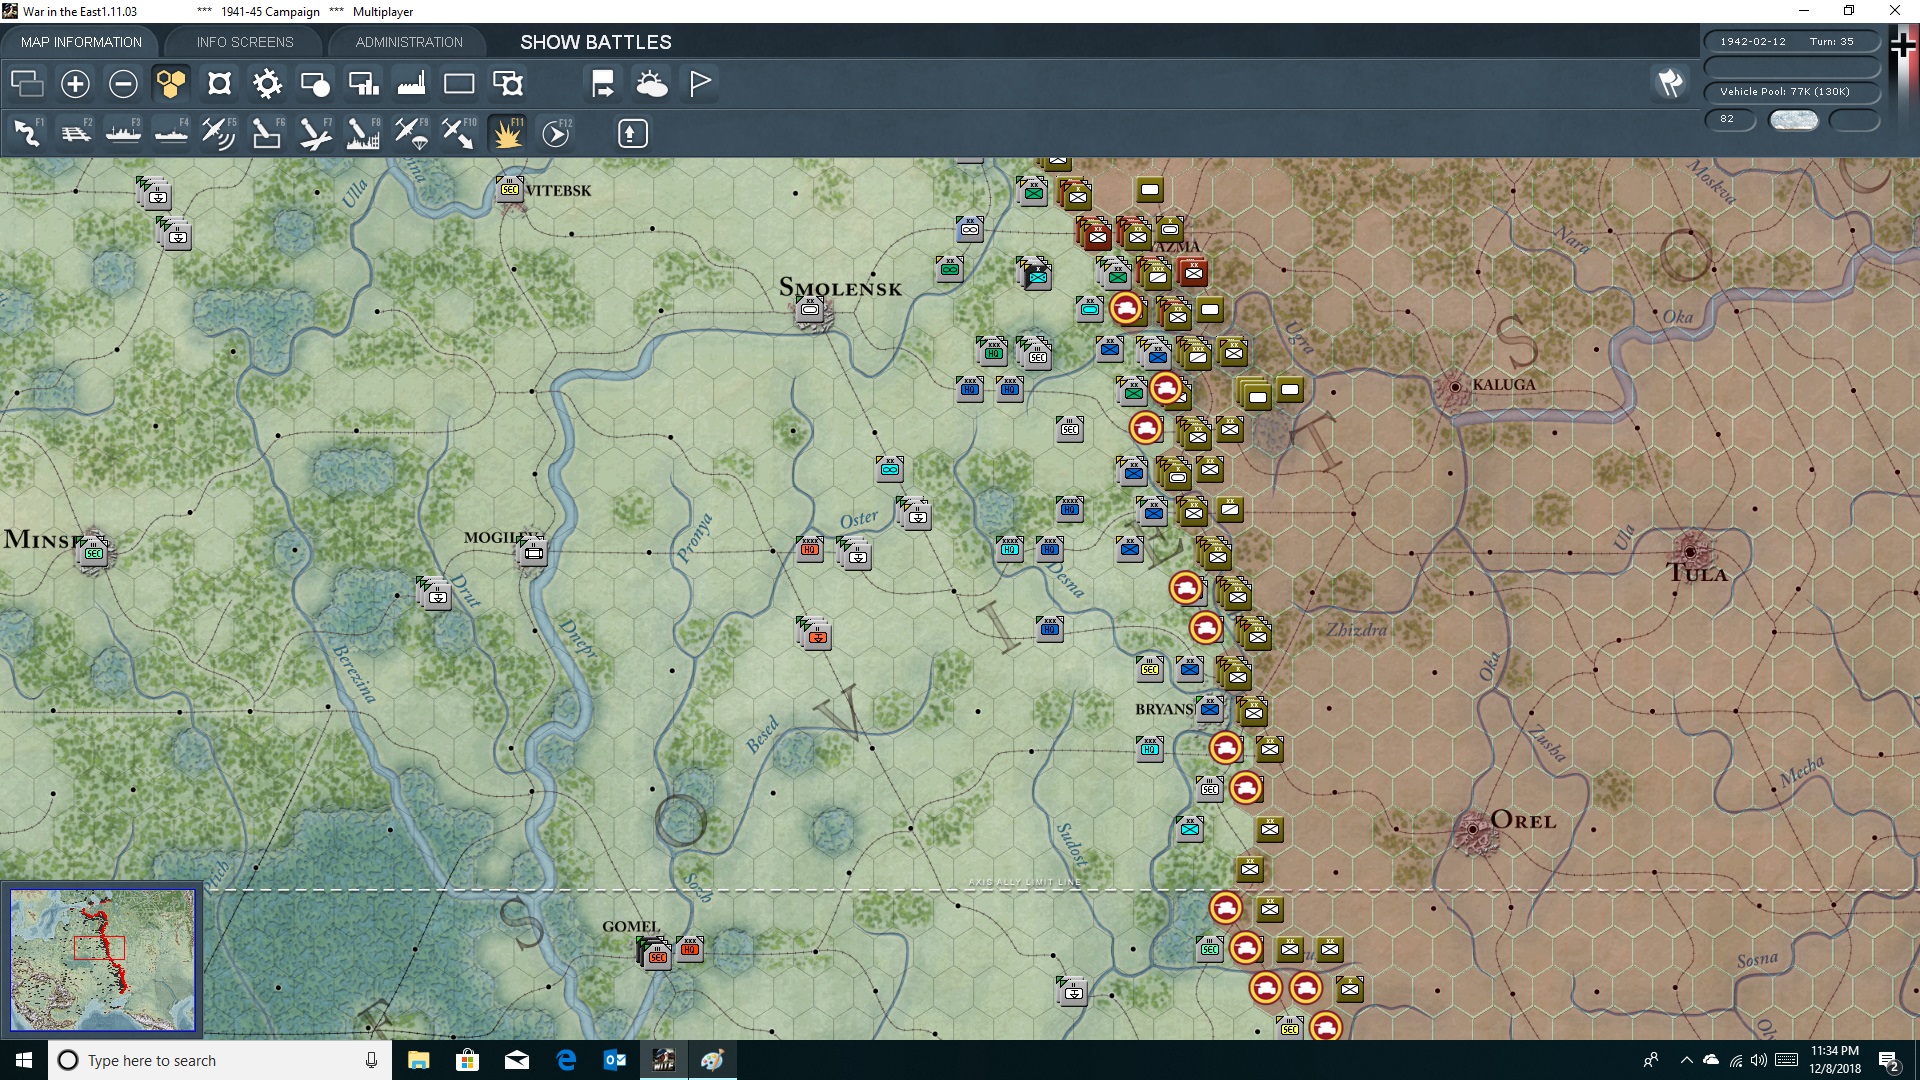This screenshot has width=1920, height=1080.
Task: Open the INFO SCREENS tab
Action: pos(245,42)
